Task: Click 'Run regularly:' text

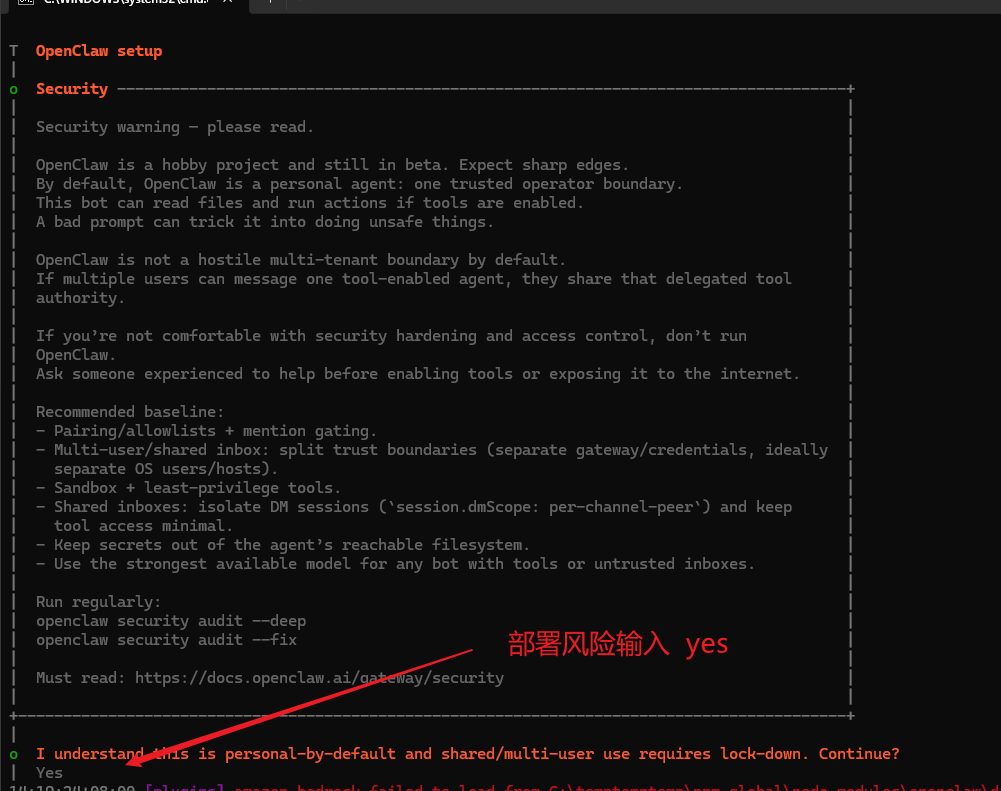Action: point(98,602)
